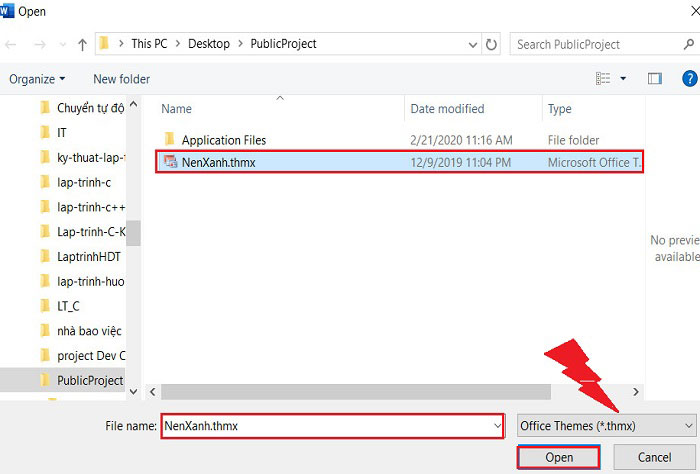The width and height of the screenshot is (700, 474).
Task: Sort files by Date modified column
Action: (x=447, y=109)
